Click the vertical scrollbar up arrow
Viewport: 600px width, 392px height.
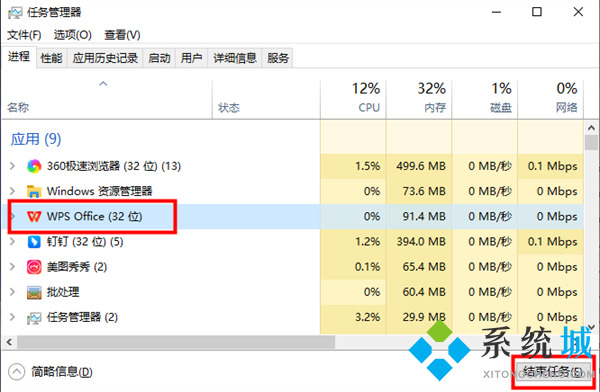pos(592,128)
